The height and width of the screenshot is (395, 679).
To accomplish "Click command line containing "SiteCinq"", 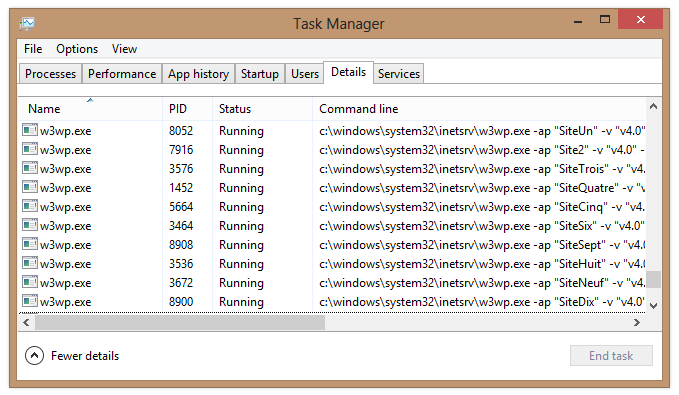I will coord(482,207).
